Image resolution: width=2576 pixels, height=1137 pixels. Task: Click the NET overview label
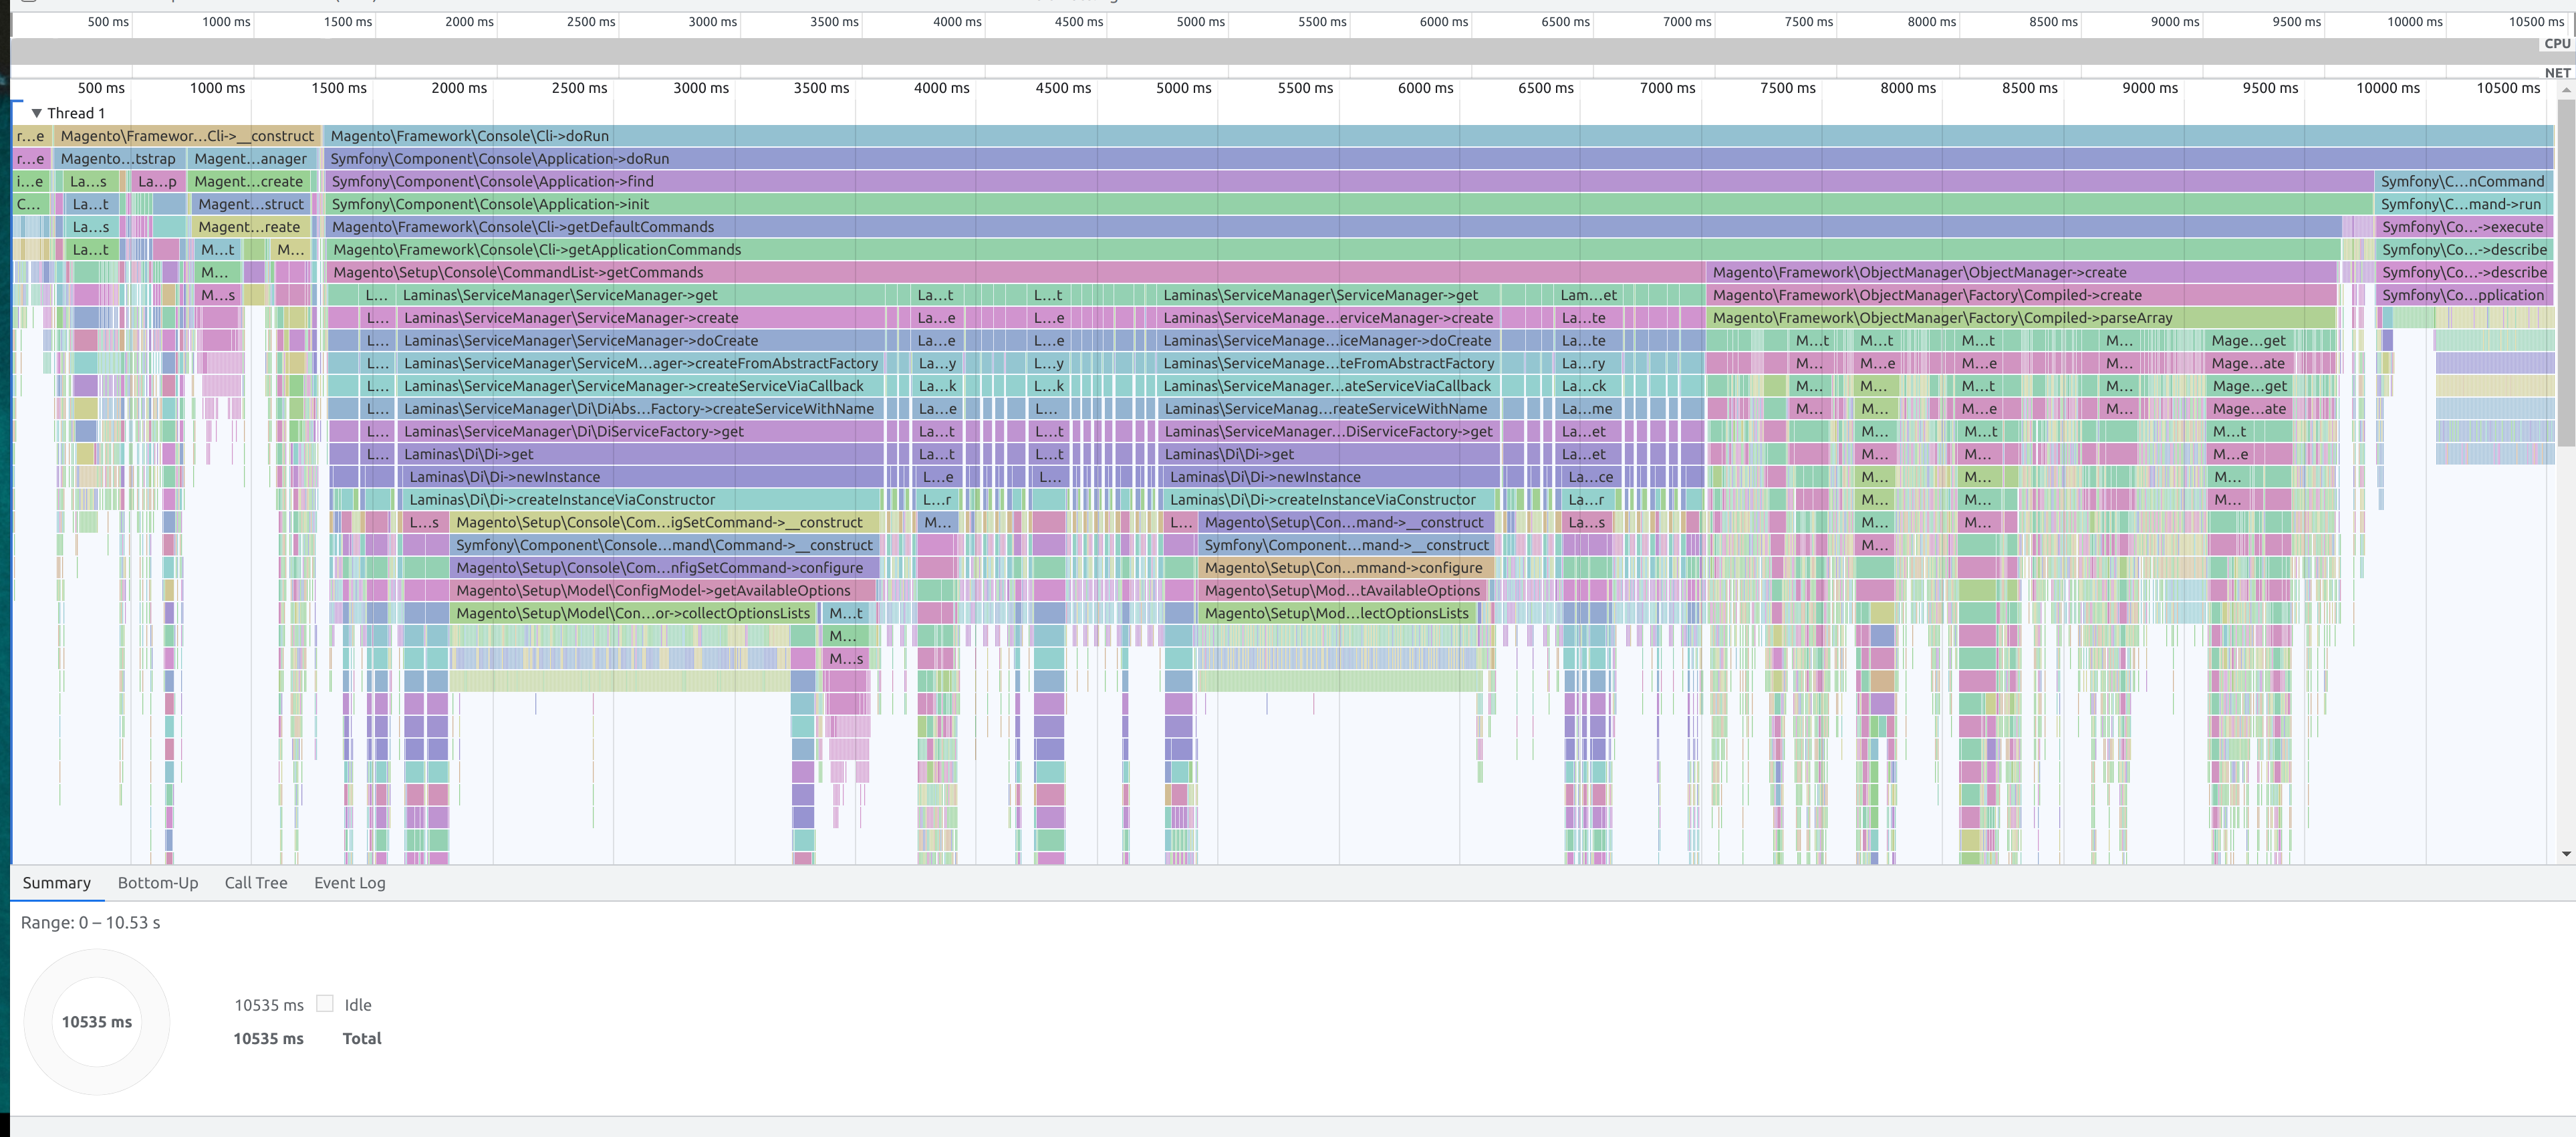pos(2556,73)
